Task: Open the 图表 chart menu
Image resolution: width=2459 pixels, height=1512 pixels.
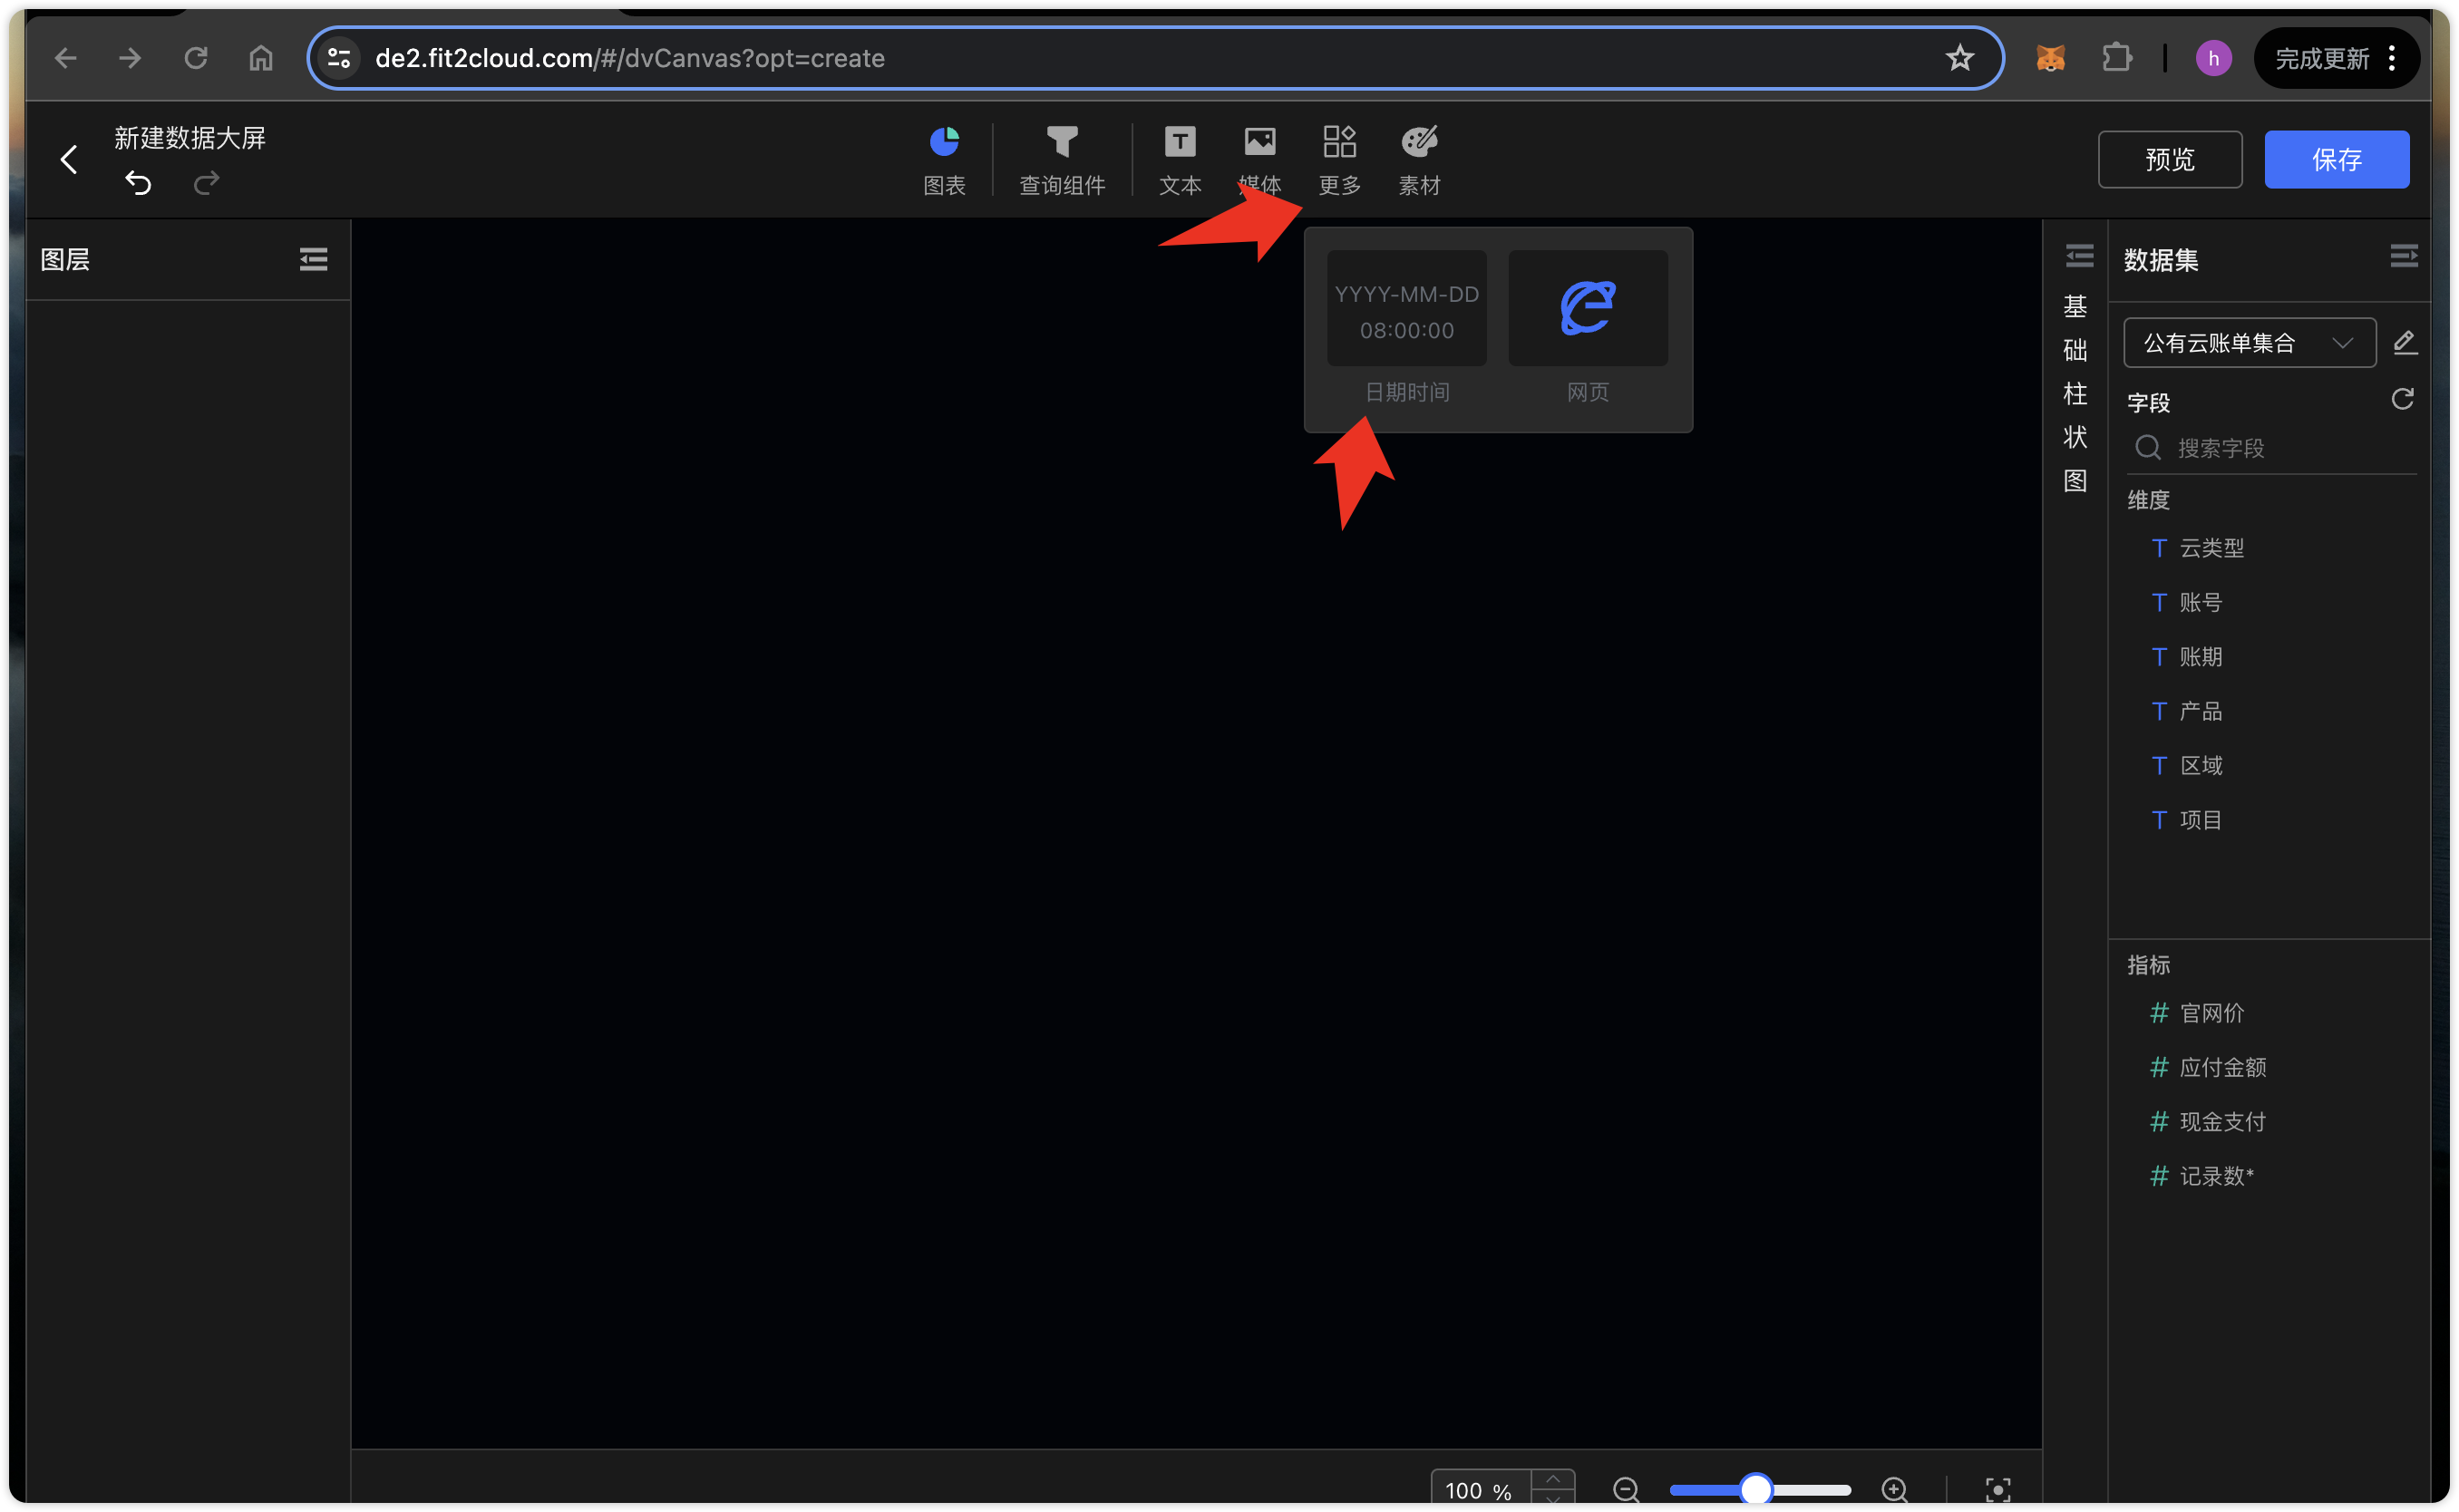Action: coord(943,160)
